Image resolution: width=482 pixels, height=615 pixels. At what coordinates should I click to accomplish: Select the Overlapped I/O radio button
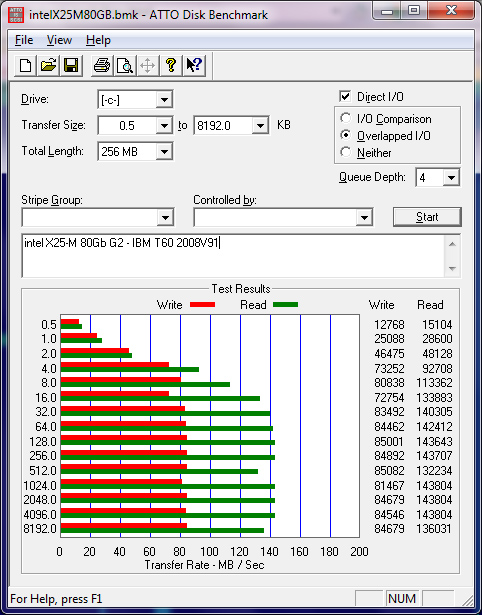click(346, 135)
